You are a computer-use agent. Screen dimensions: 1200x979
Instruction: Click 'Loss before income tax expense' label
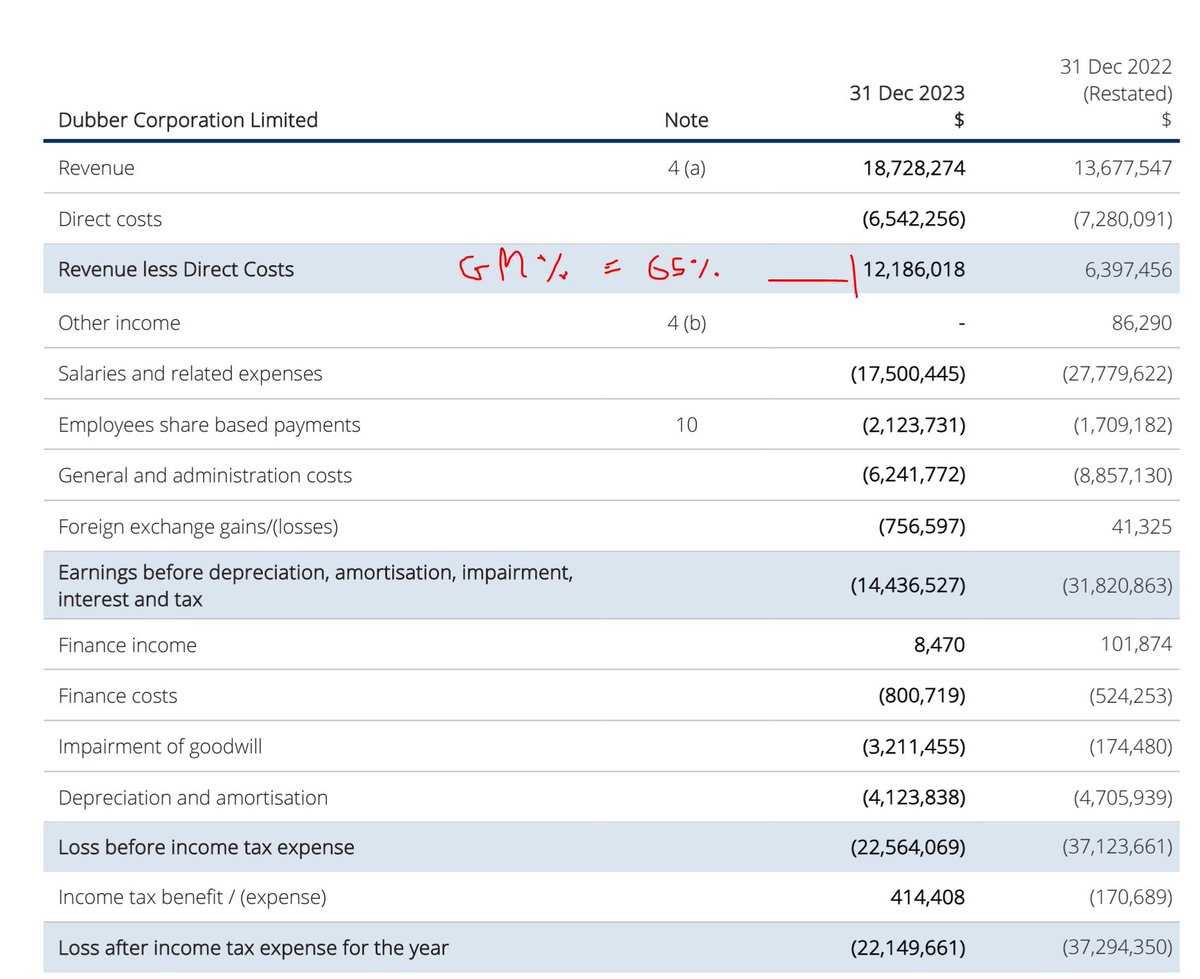point(206,848)
